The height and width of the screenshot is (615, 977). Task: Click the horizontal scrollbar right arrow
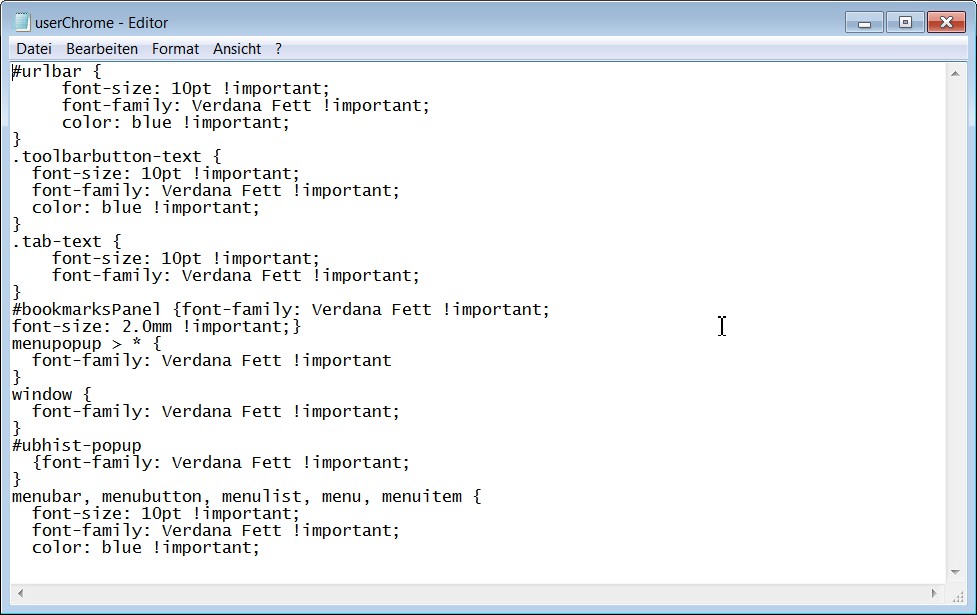pos(937,593)
